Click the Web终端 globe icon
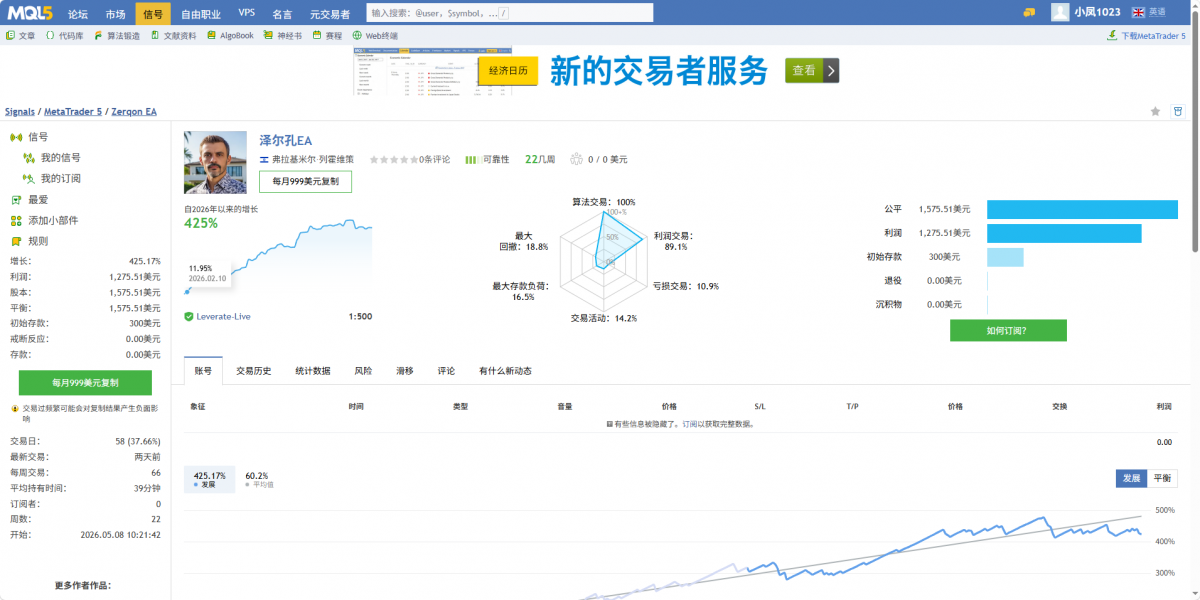The width and height of the screenshot is (1200, 600). pyautogui.click(x=357, y=35)
